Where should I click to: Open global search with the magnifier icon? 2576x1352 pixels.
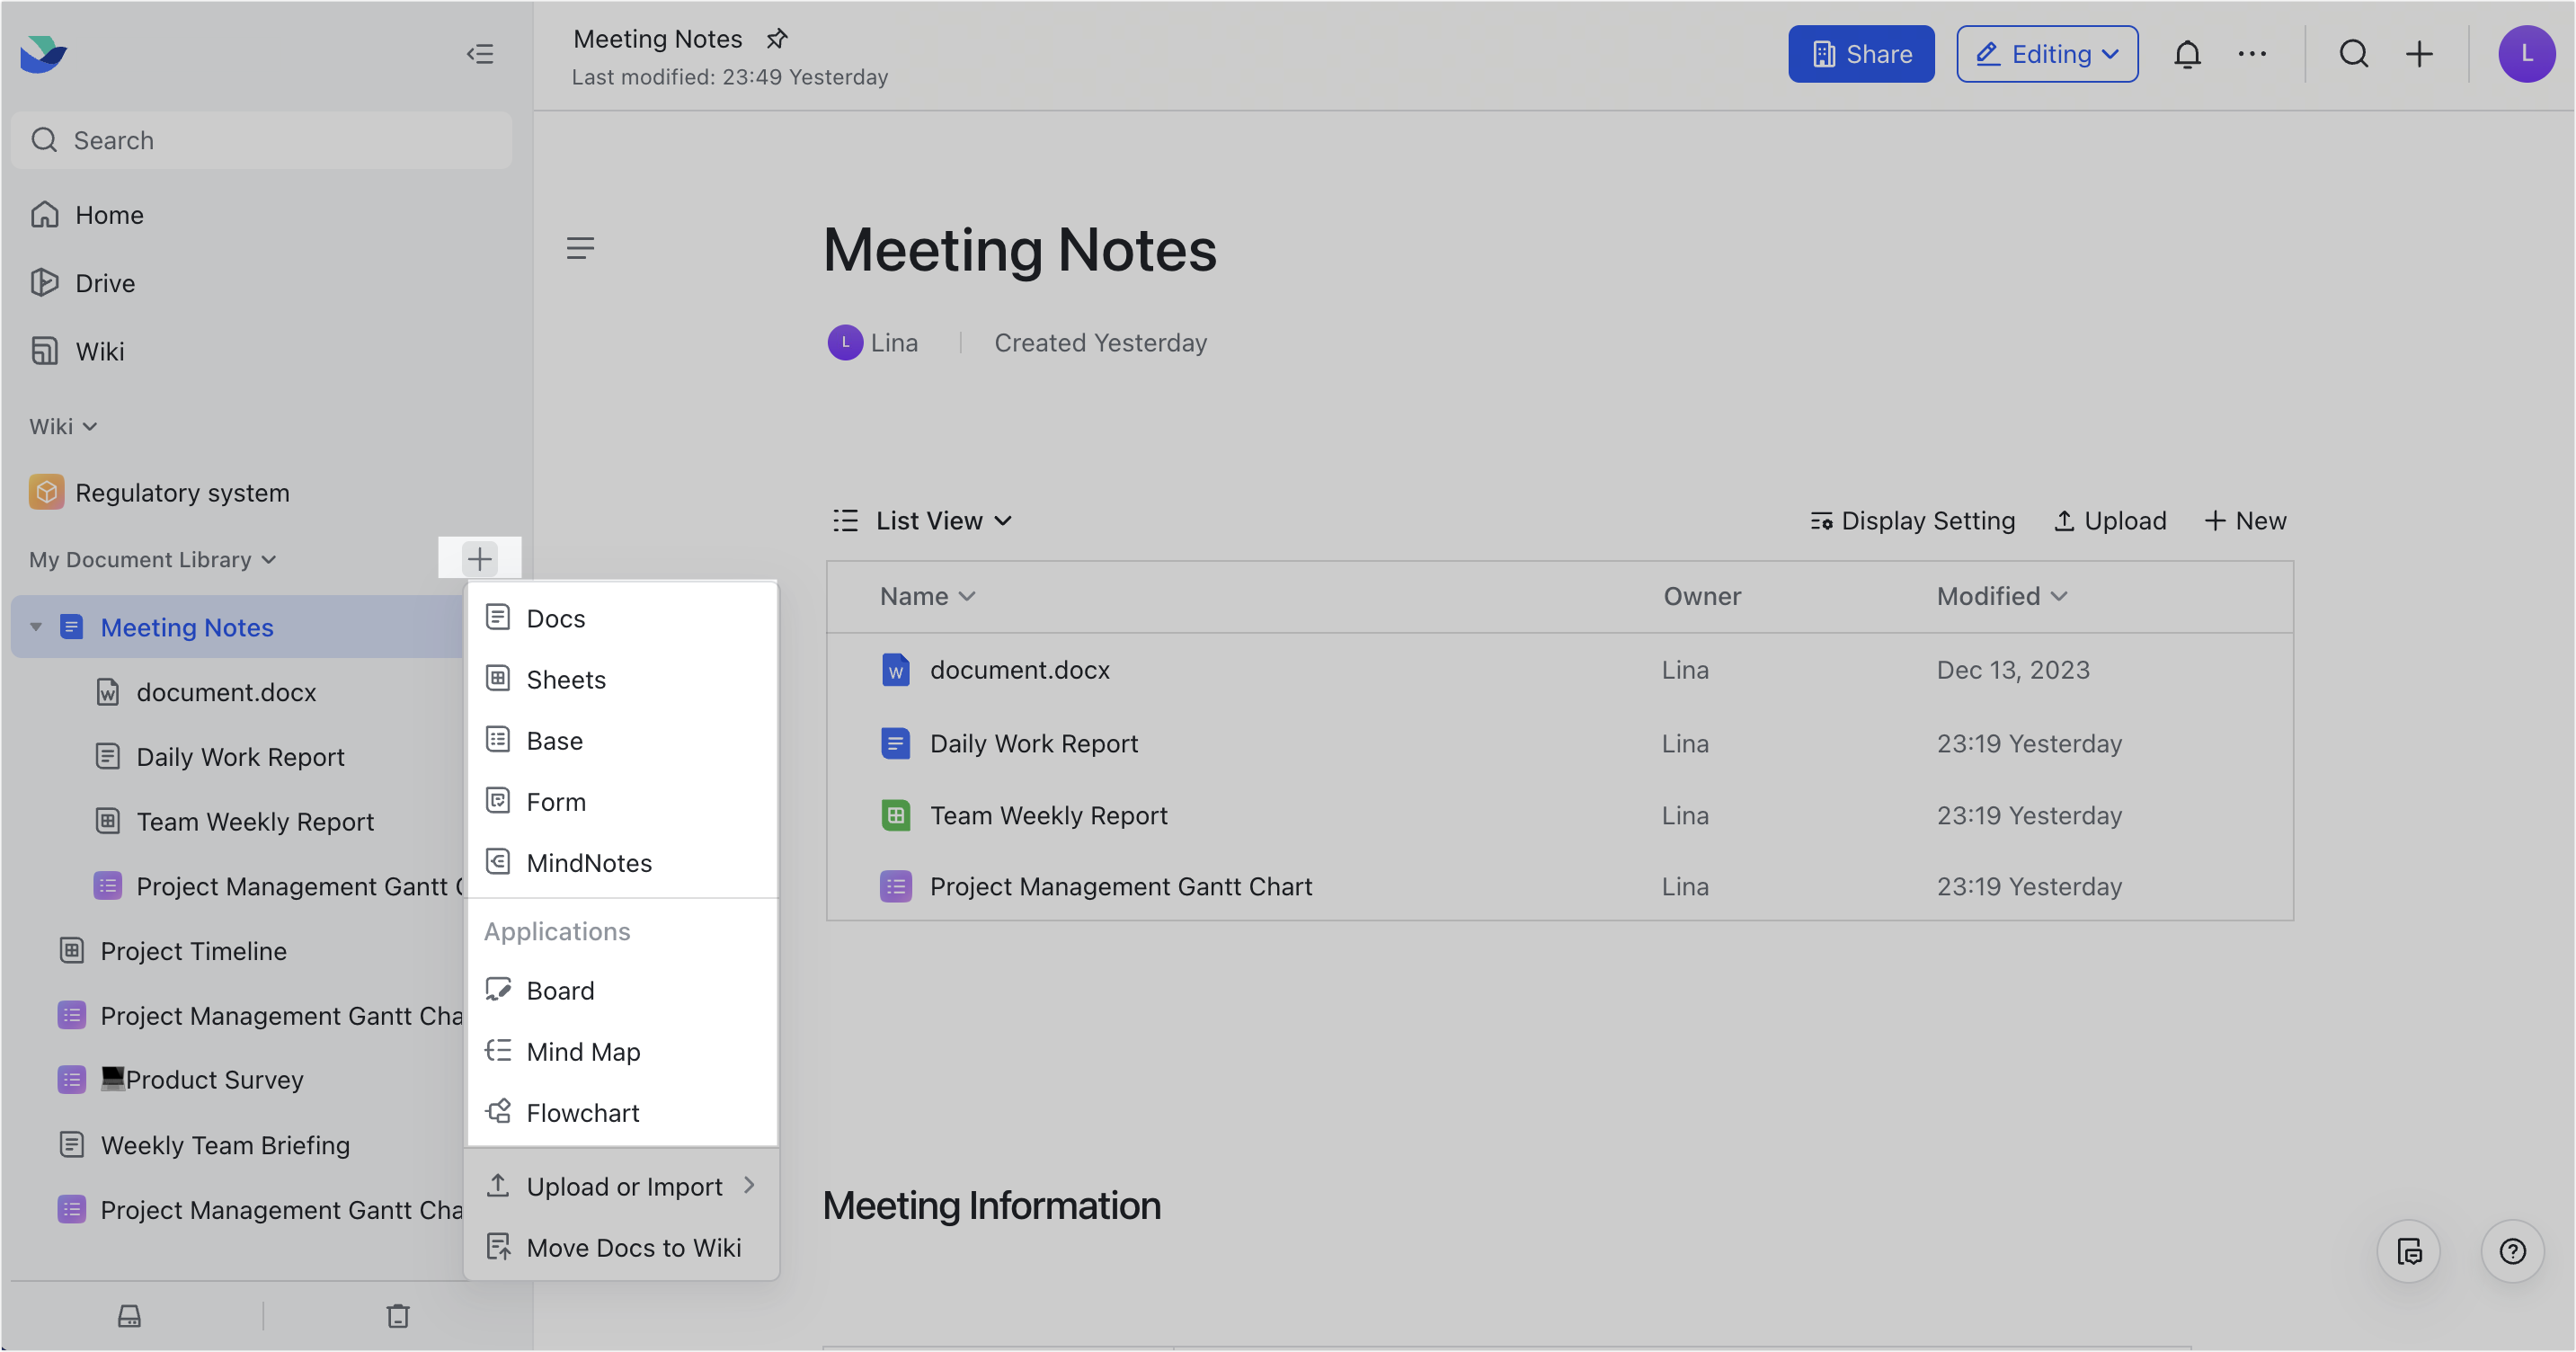click(2354, 54)
